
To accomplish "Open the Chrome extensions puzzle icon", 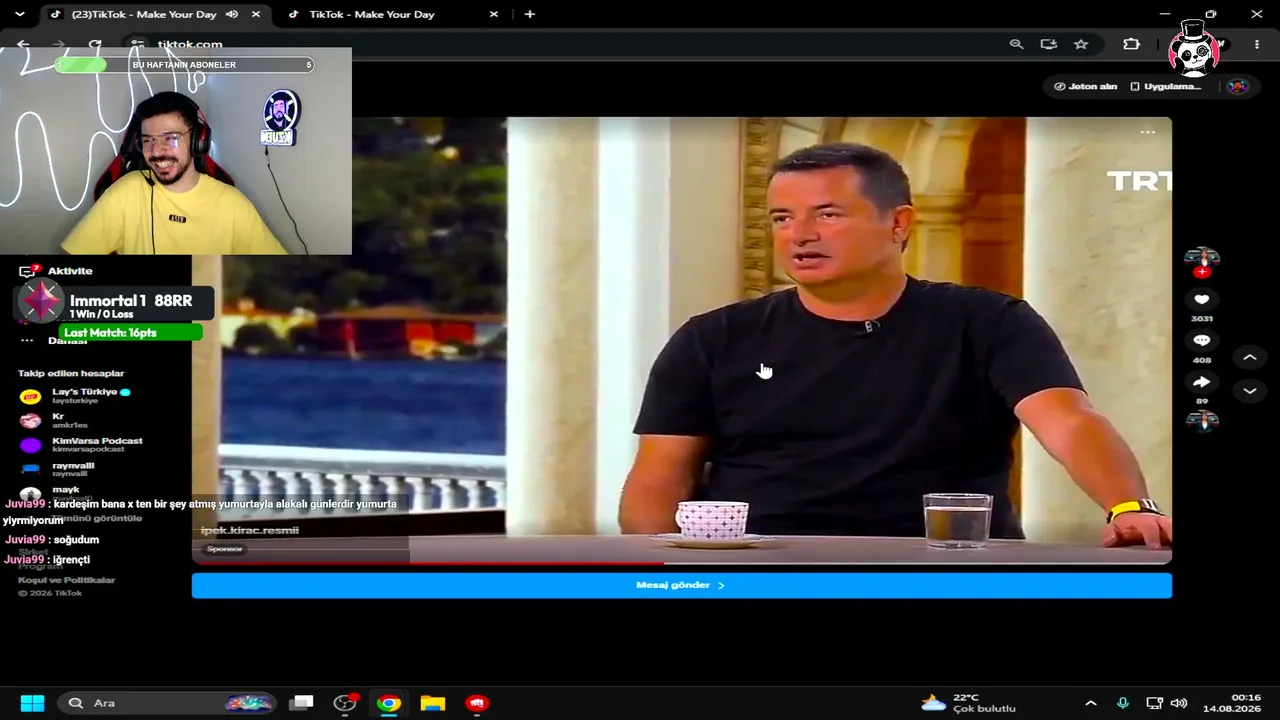I will (x=1131, y=44).
